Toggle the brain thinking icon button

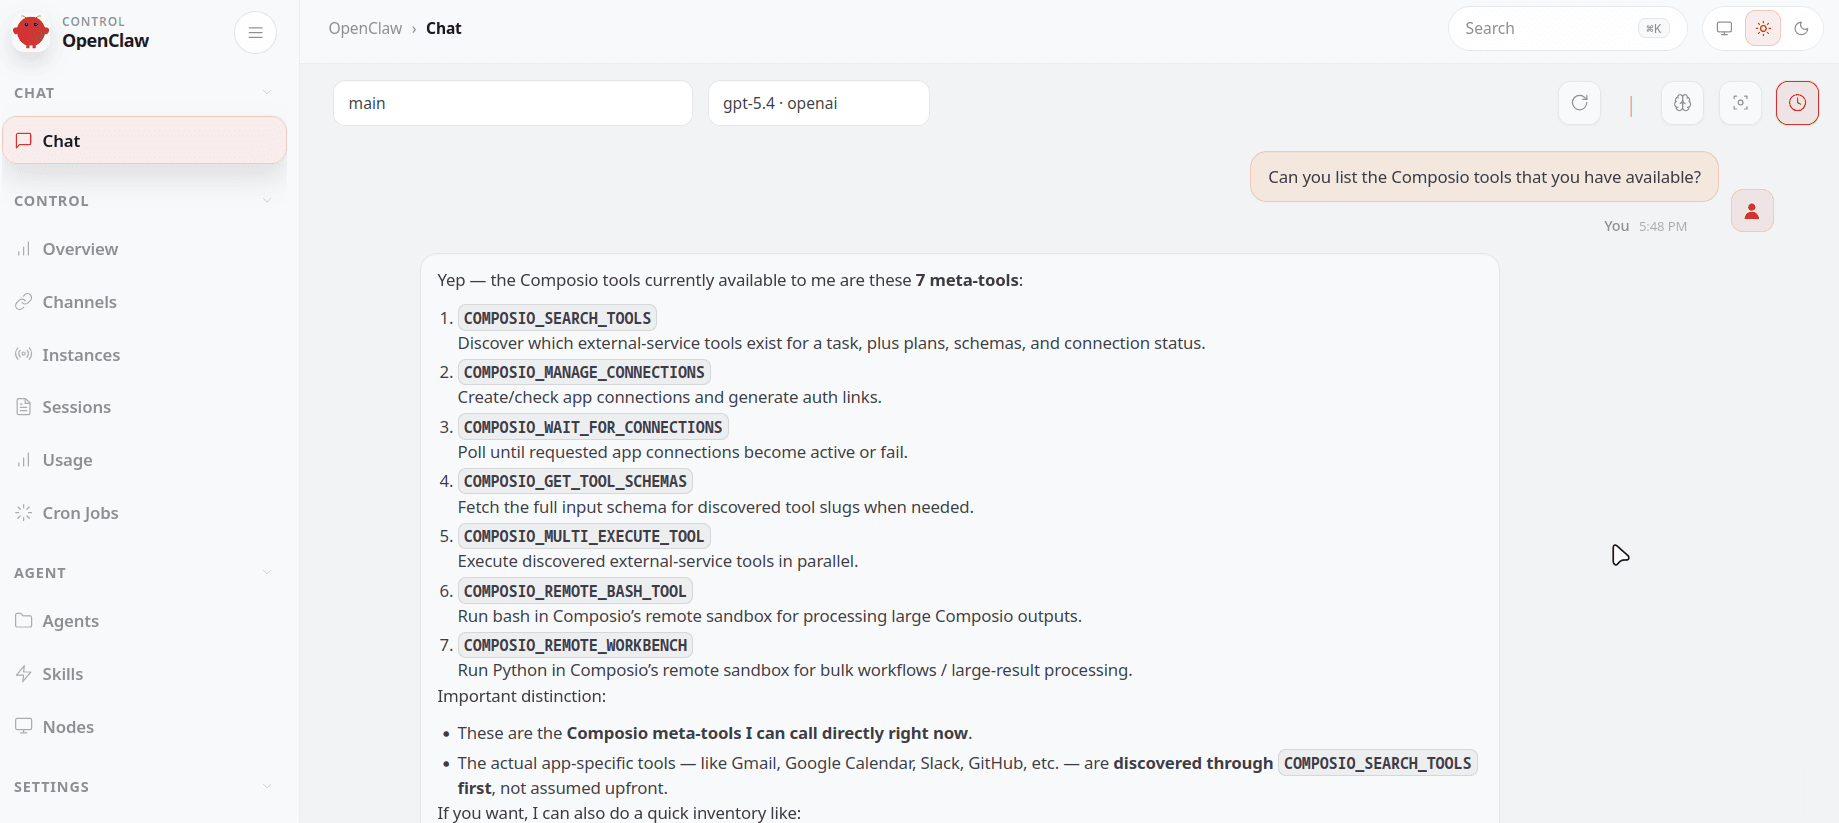pyautogui.click(x=1682, y=103)
